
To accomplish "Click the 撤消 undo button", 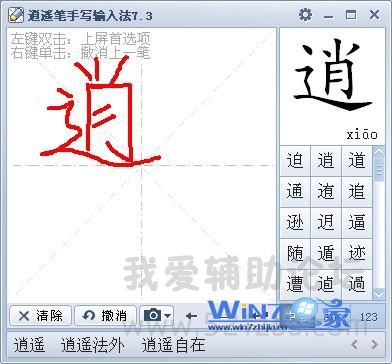I will click(105, 315).
